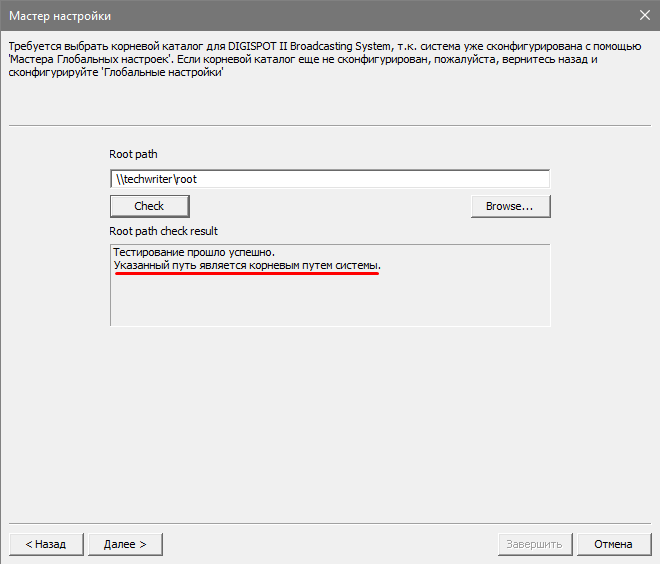Cancel the wizard with Отмена
660x564 pixels.
click(x=613, y=544)
